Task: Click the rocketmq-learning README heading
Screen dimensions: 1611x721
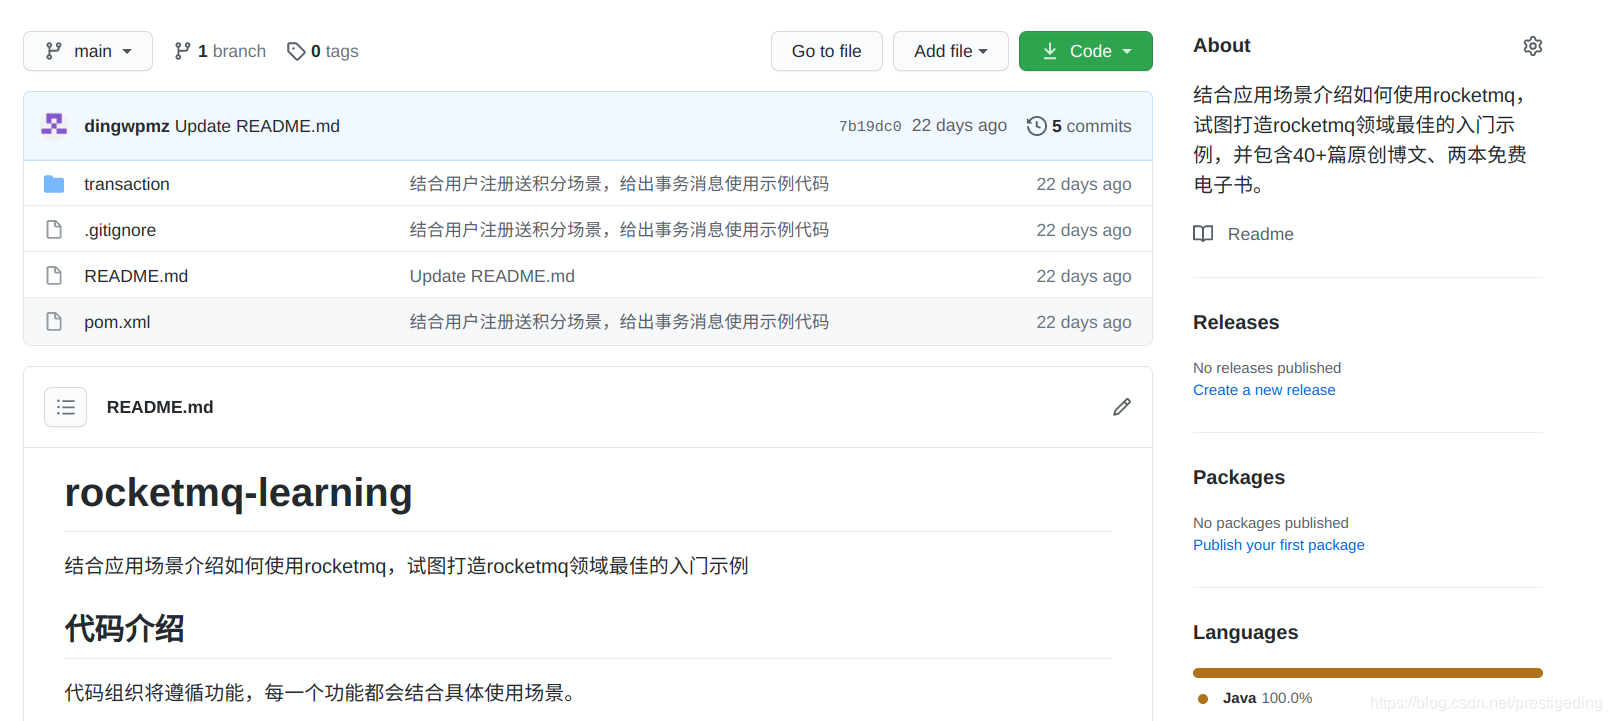Action: pos(238,493)
